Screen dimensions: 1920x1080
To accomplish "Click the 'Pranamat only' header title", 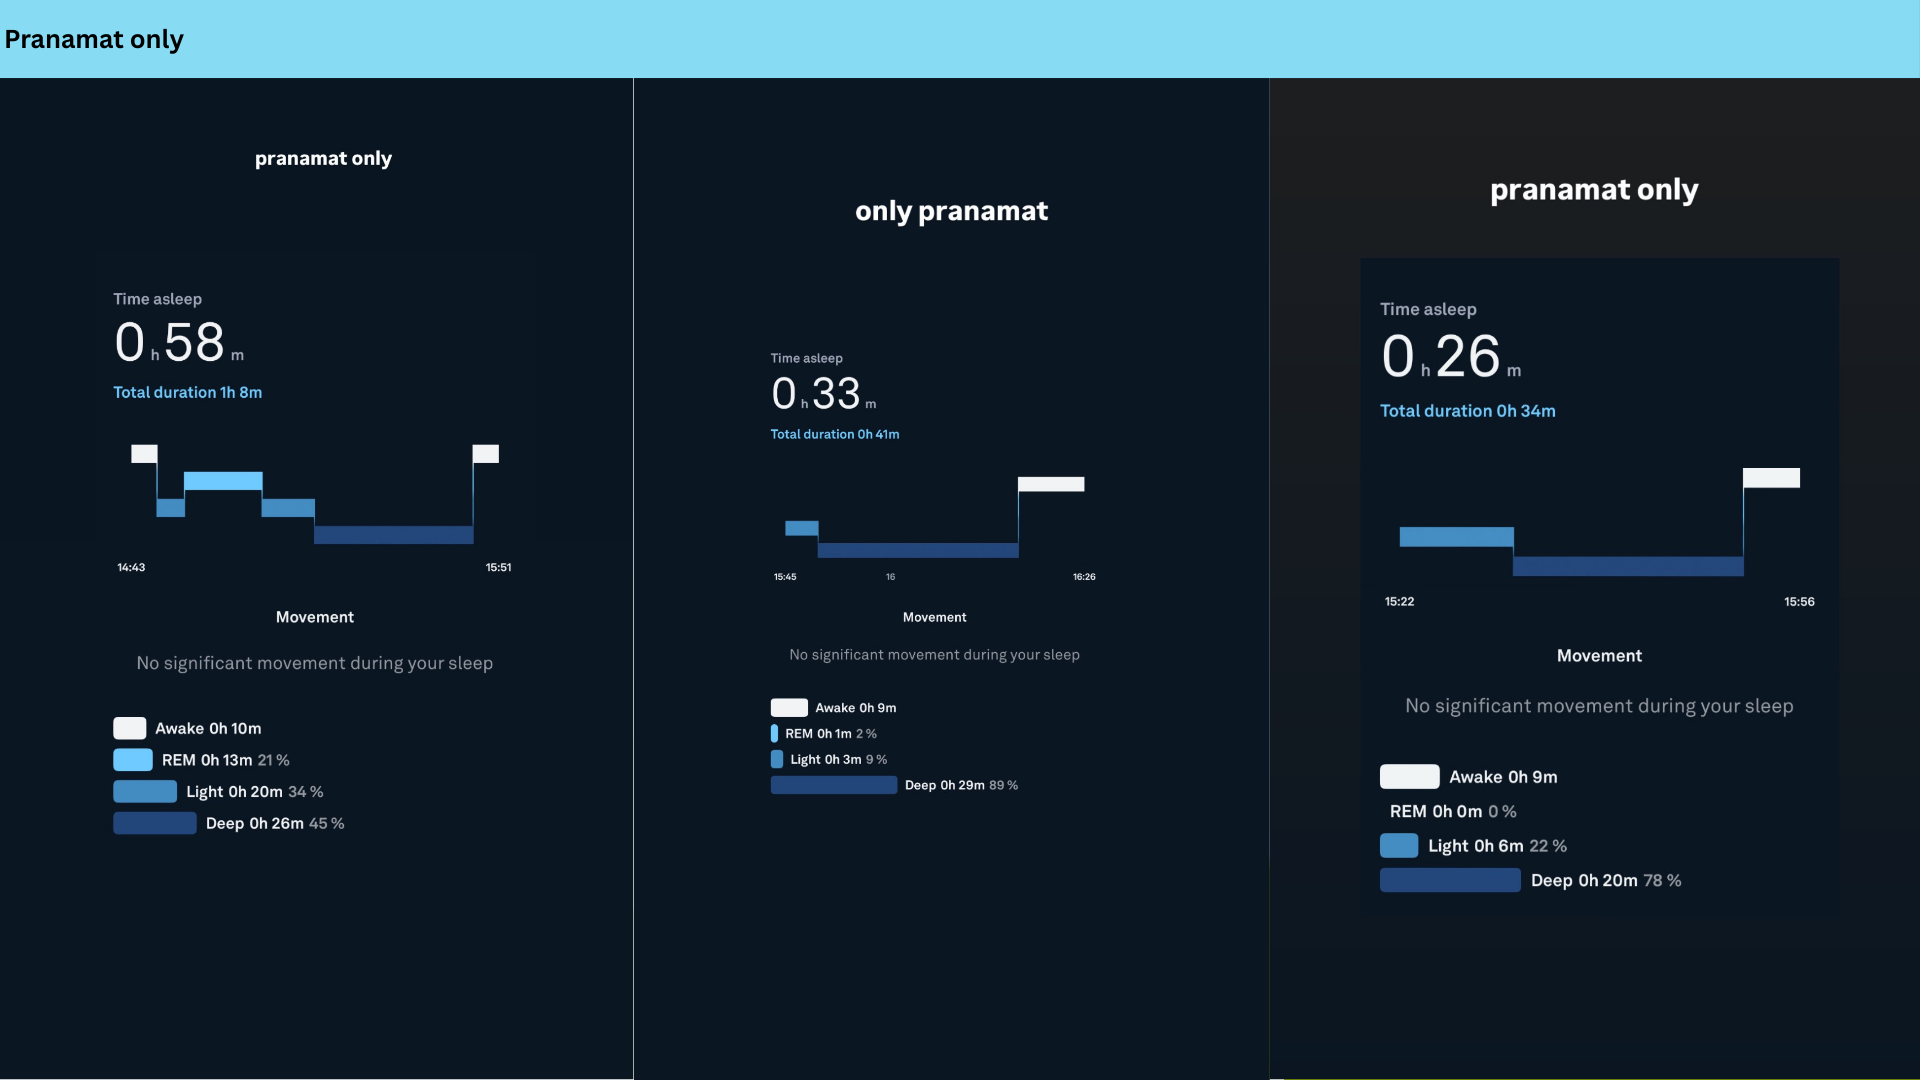I will [94, 39].
